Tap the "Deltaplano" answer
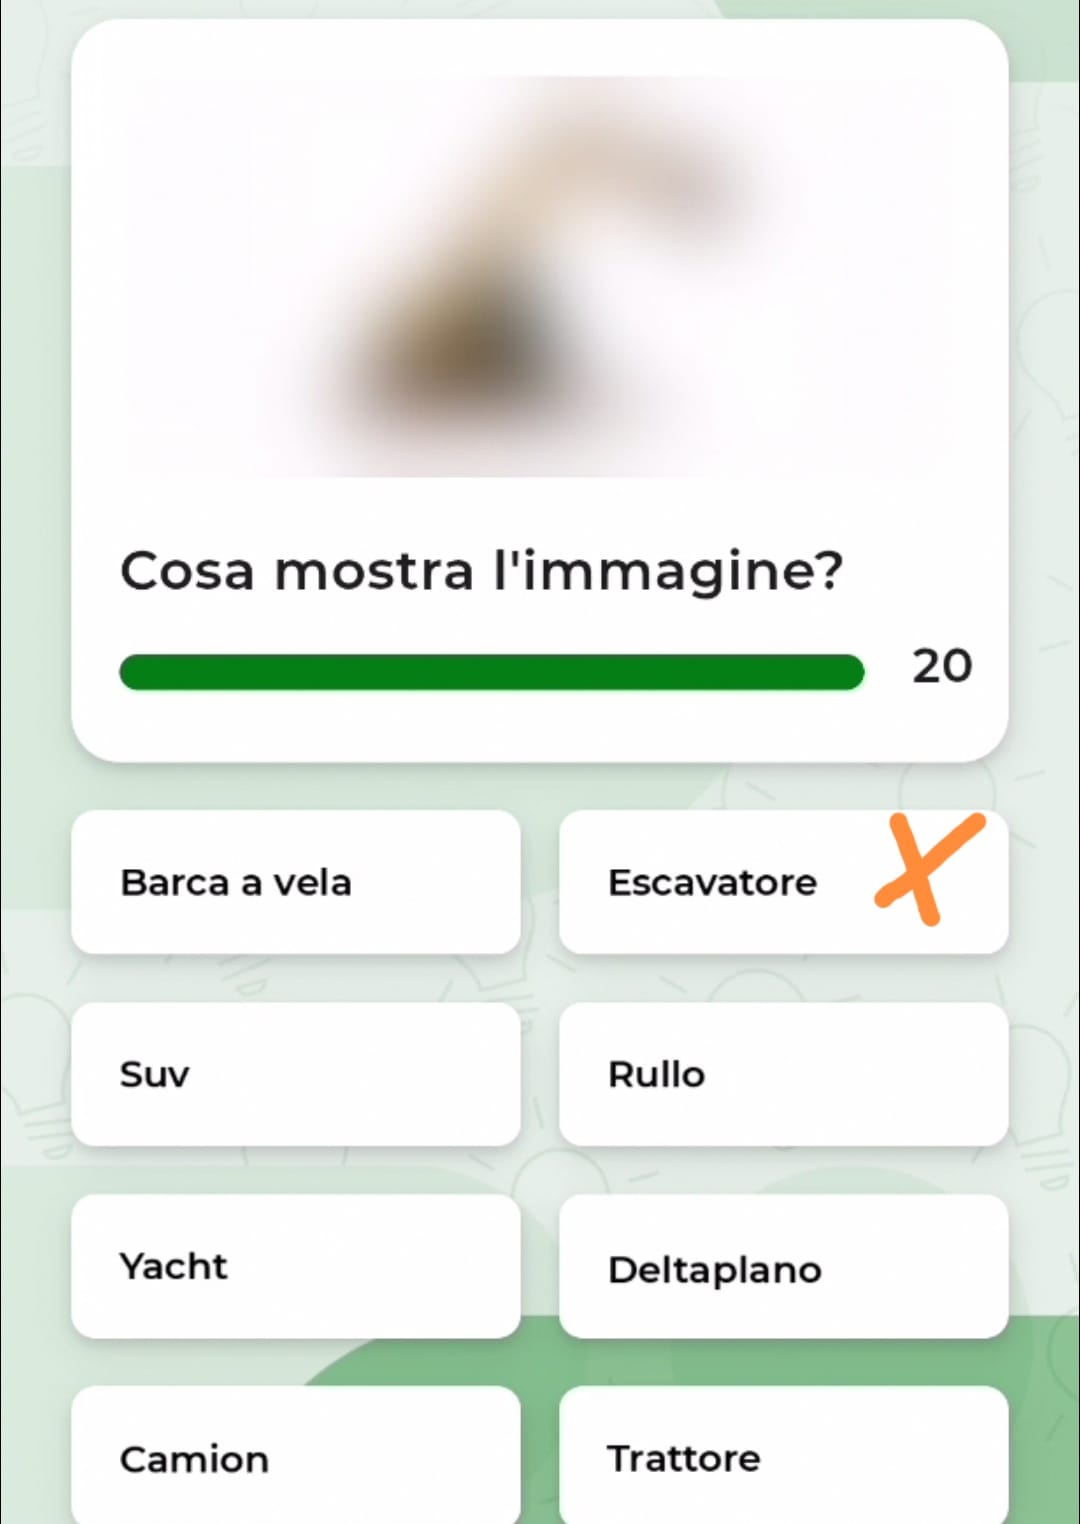1080x1524 pixels. pyautogui.click(x=783, y=1268)
